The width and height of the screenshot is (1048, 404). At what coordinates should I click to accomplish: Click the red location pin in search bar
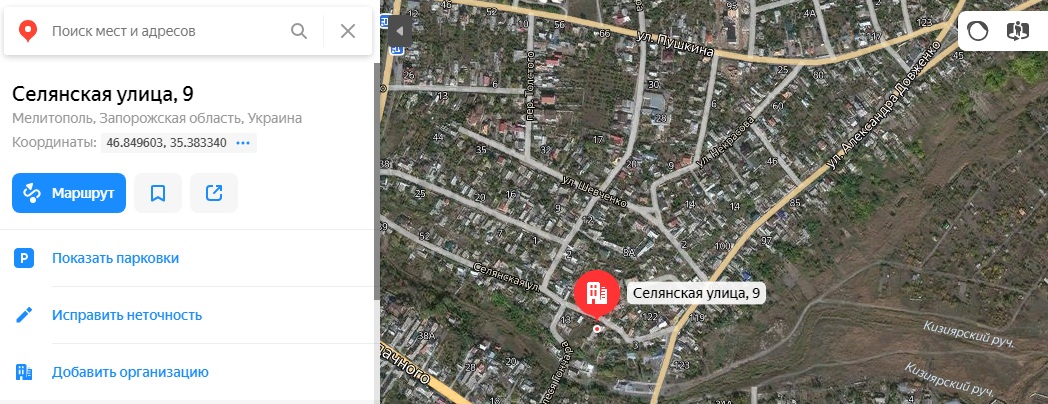click(27, 31)
